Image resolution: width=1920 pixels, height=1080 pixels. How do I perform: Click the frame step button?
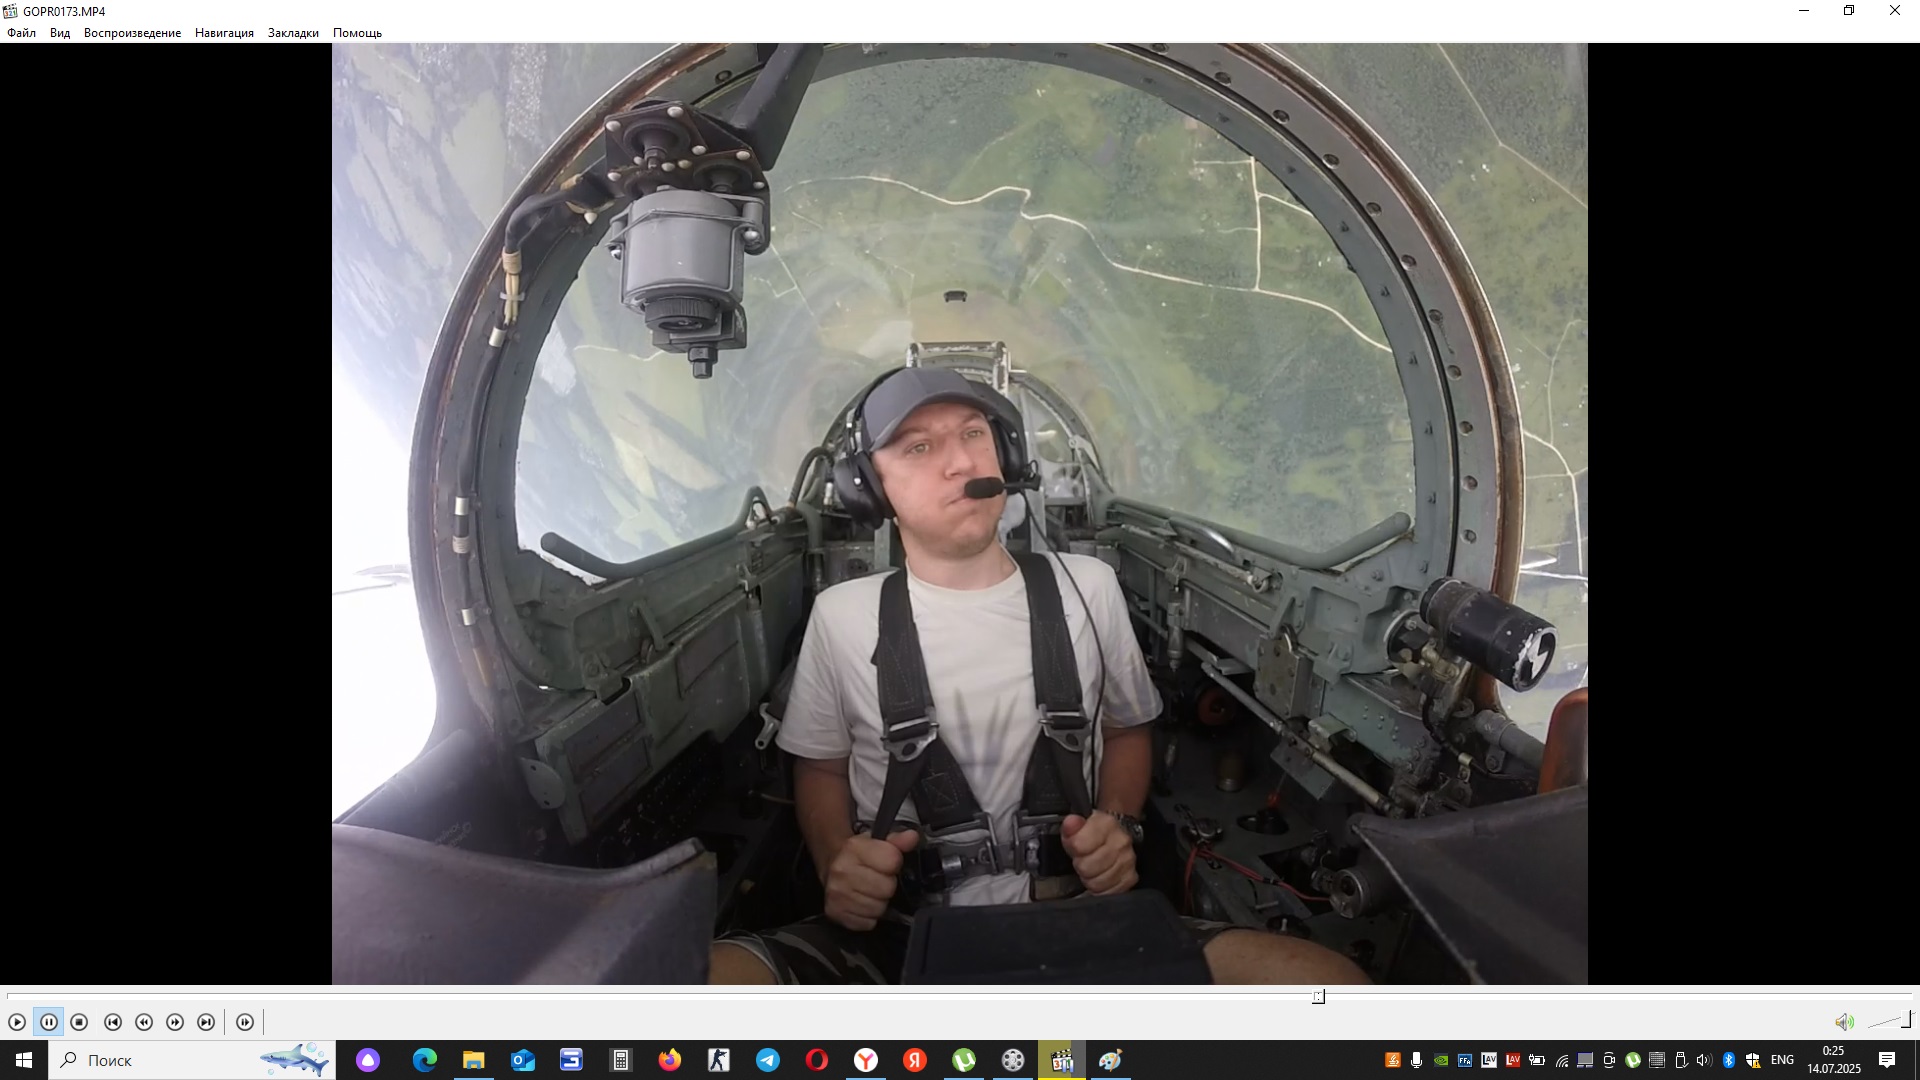(245, 1022)
